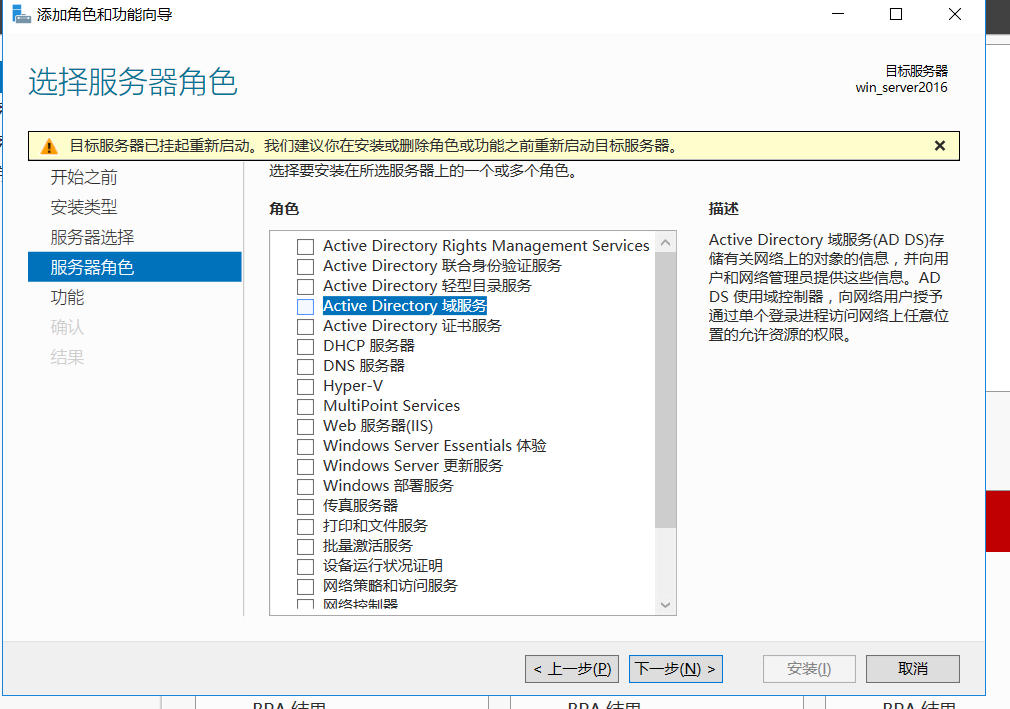Tick Windows 部署服务 checkbox
The width and height of the screenshot is (1010, 709).
point(305,486)
